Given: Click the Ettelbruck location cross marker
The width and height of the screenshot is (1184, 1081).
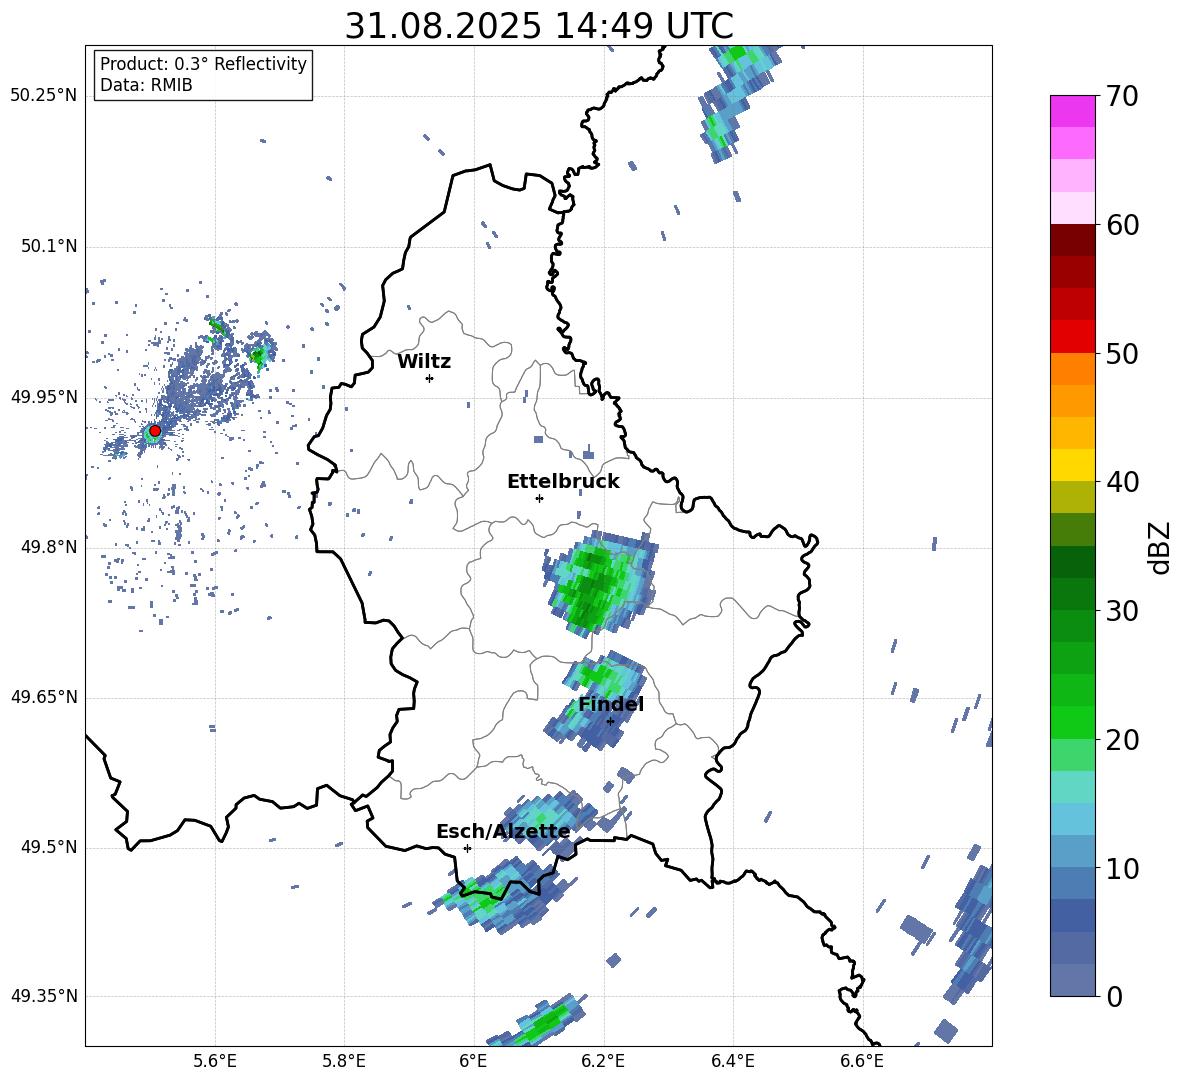Looking at the screenshot, I should tap(539, 498).
